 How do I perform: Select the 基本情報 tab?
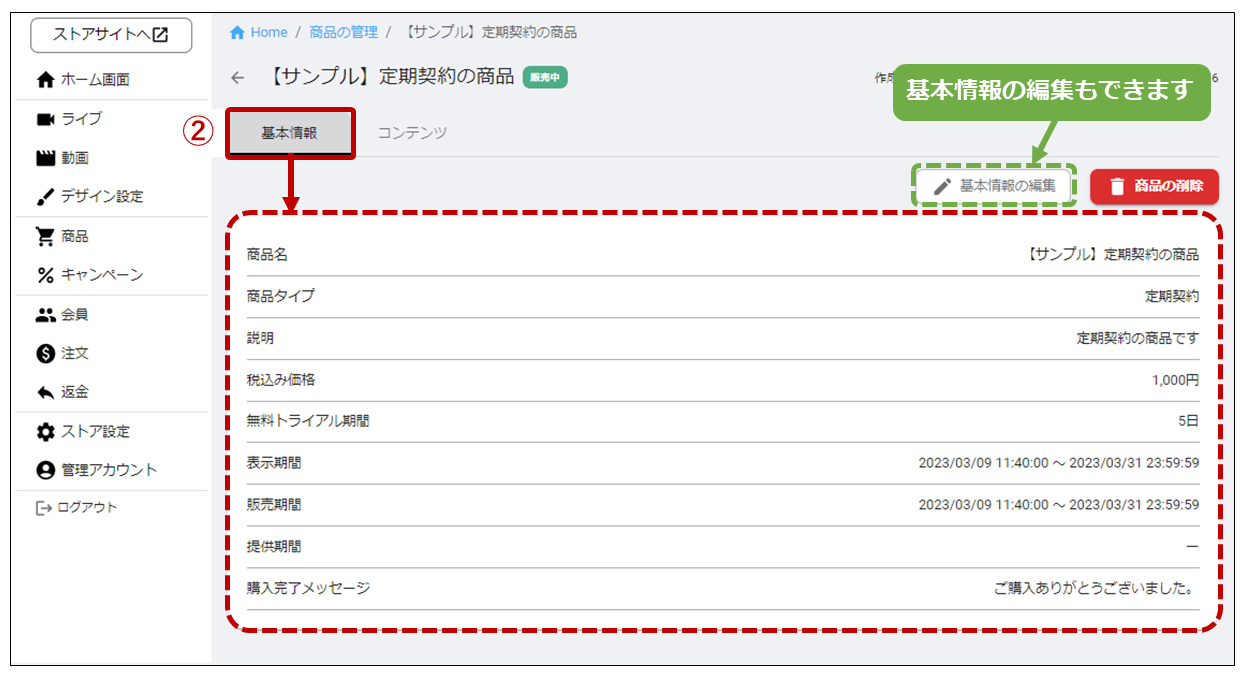[x=289, y=133]
